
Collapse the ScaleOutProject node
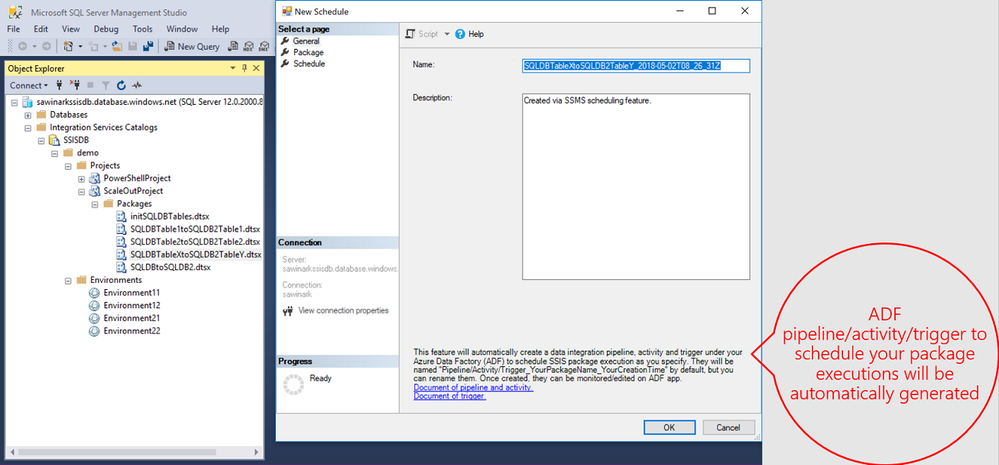click(x=82, y=191)
